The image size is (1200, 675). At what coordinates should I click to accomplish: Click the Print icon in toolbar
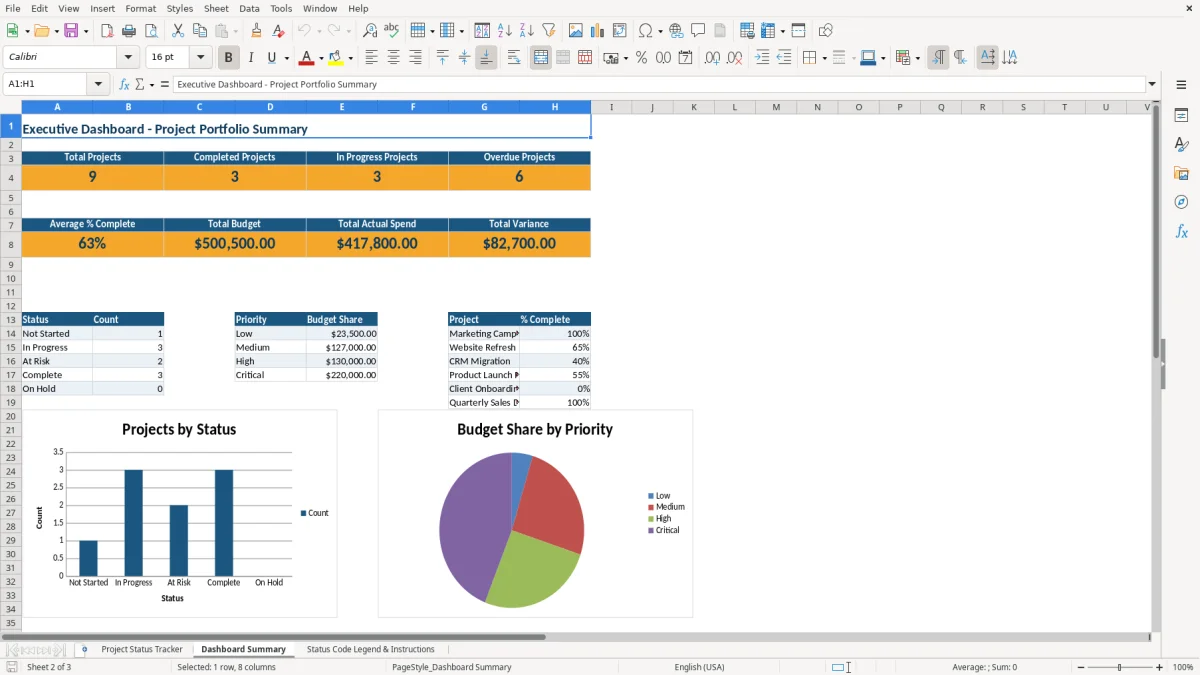(128, 31)
